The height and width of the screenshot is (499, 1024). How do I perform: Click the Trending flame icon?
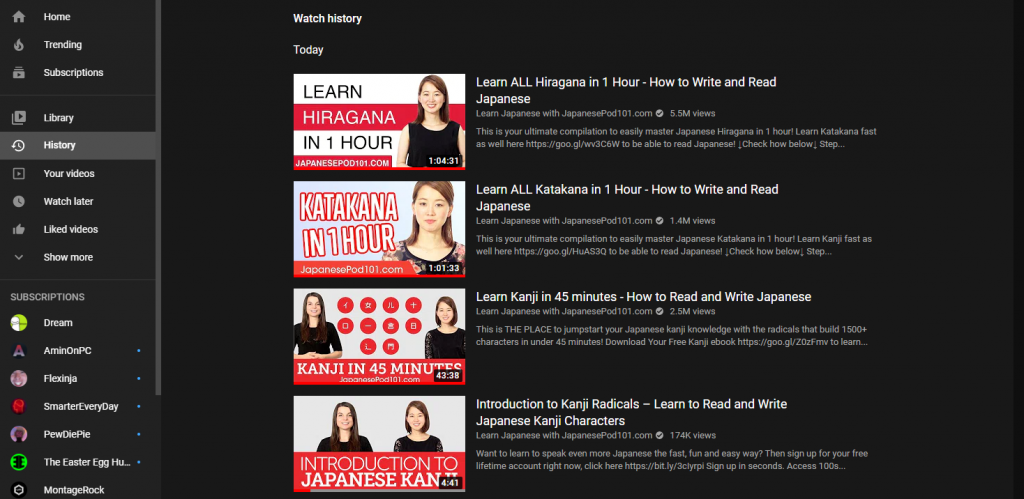(19, 45)
